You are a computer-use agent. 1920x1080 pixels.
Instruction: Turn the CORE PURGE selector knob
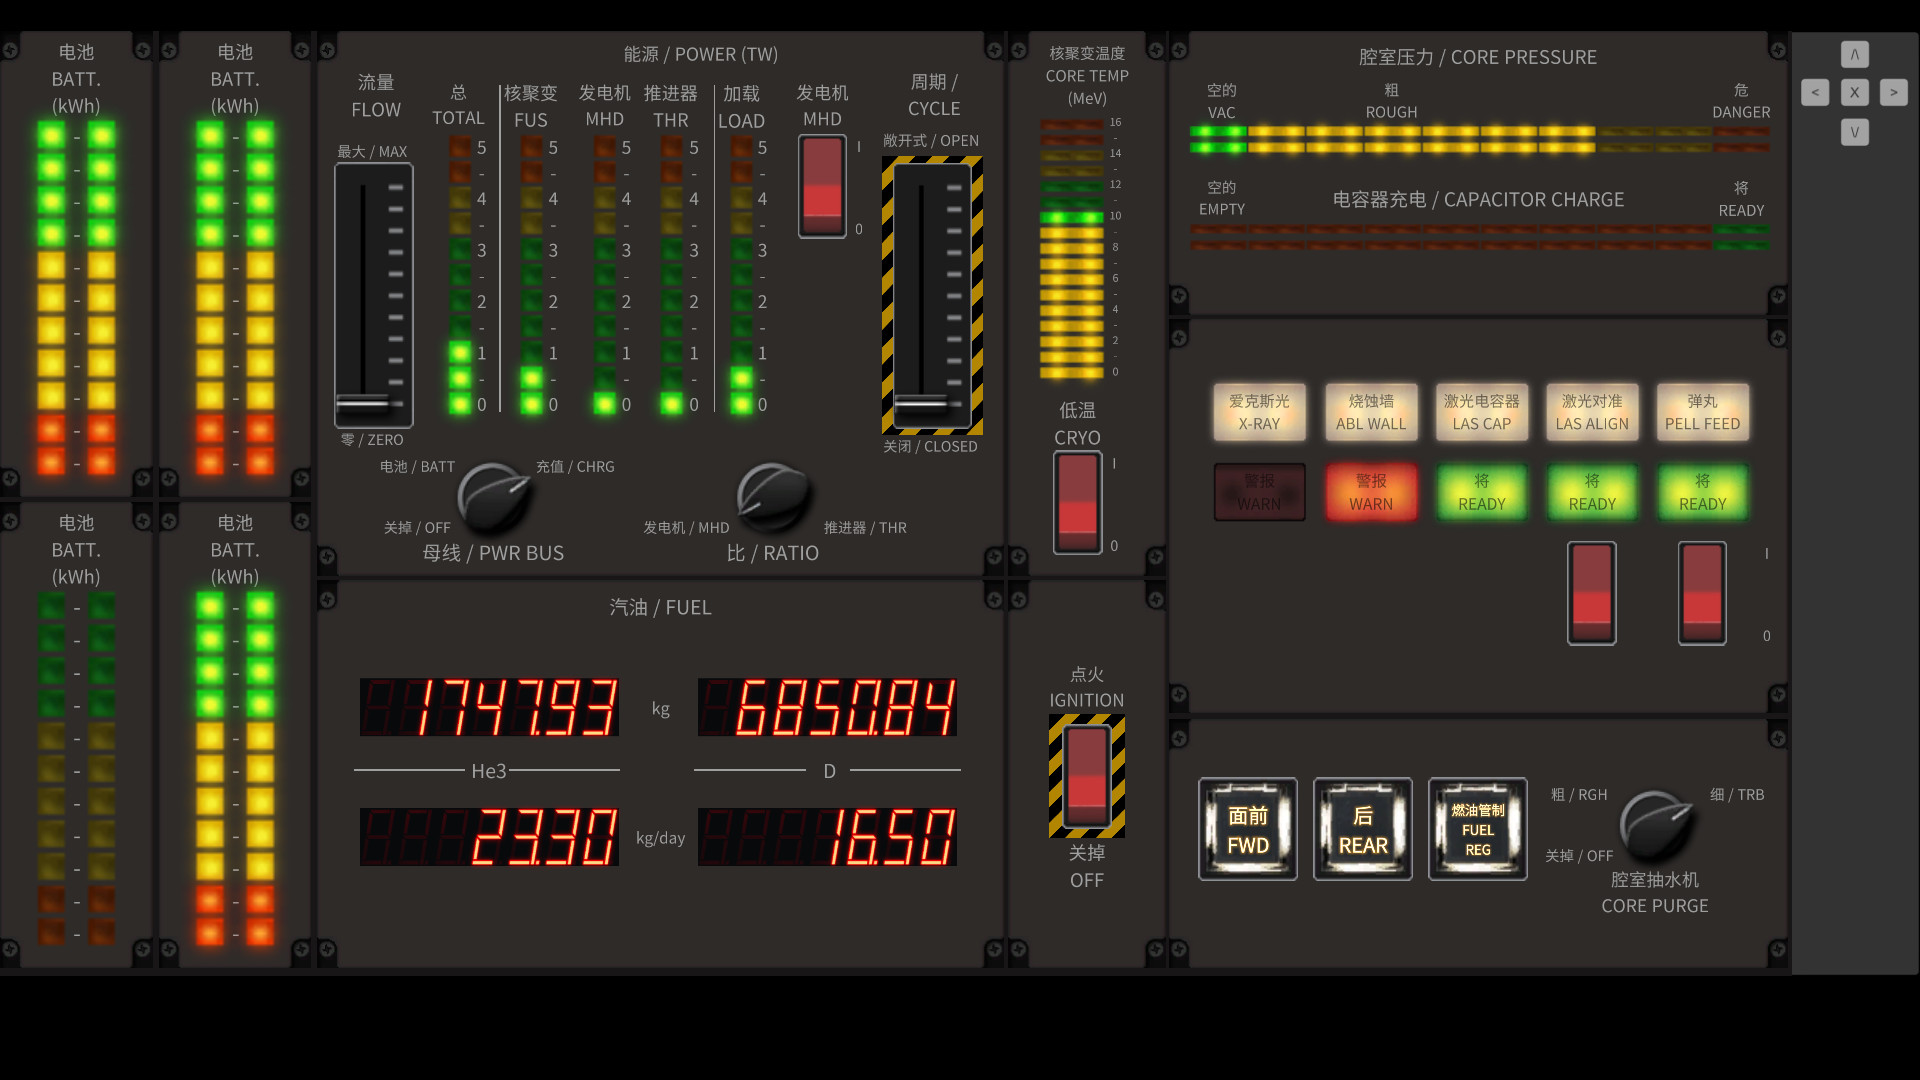(1654, 825)
